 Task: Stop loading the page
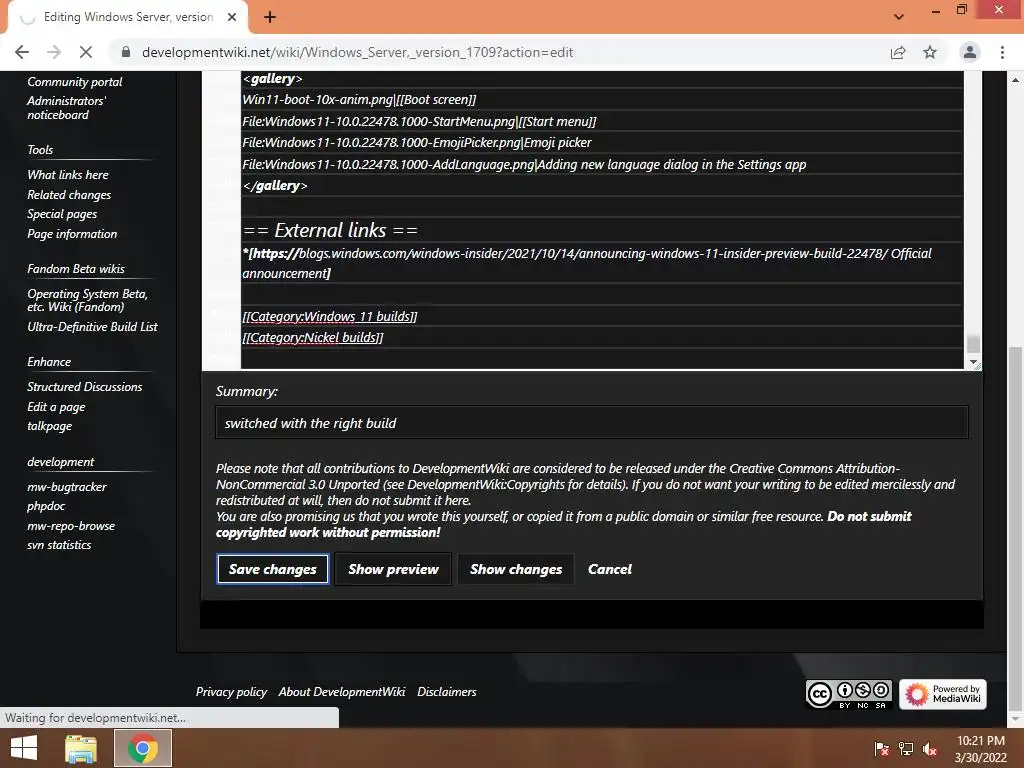[86, 52]
